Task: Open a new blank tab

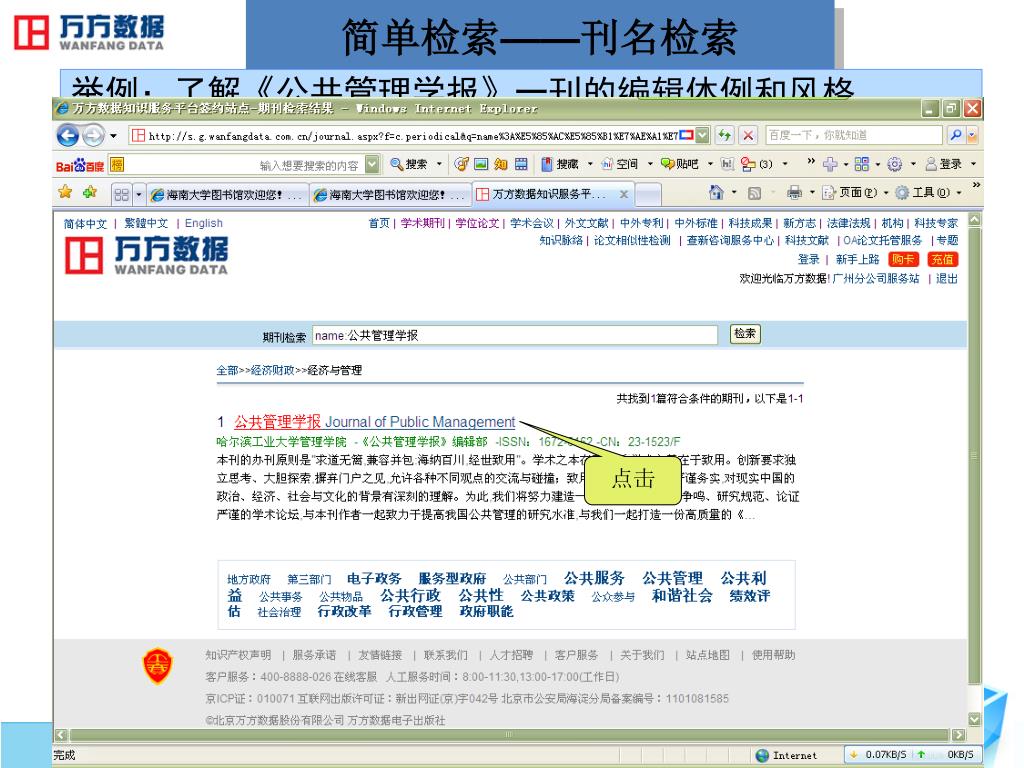Action: click(x=648, y=195)
